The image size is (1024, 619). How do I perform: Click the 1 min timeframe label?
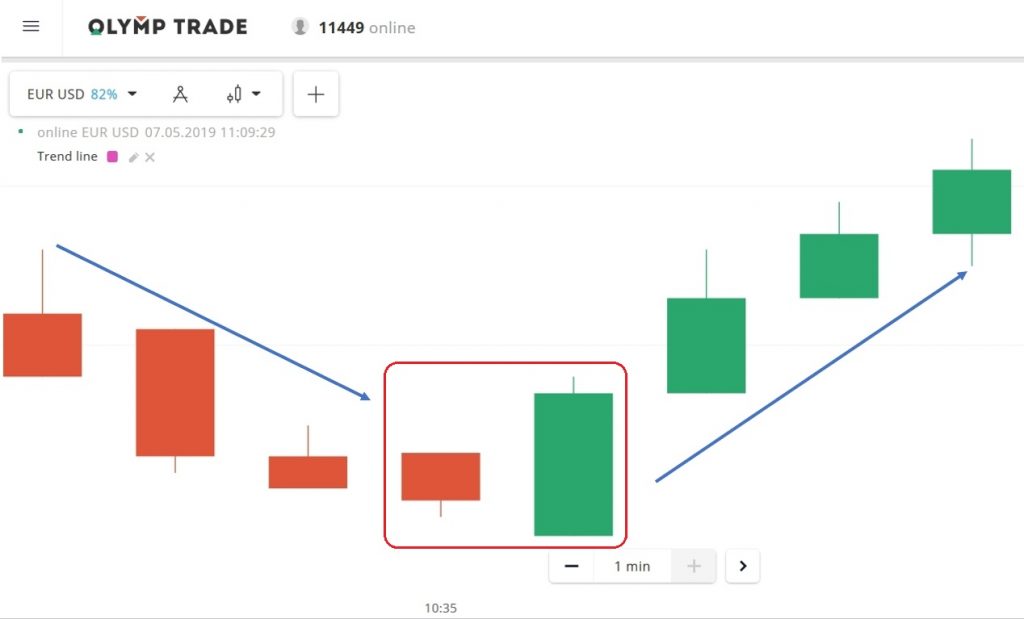coord(632,566)
